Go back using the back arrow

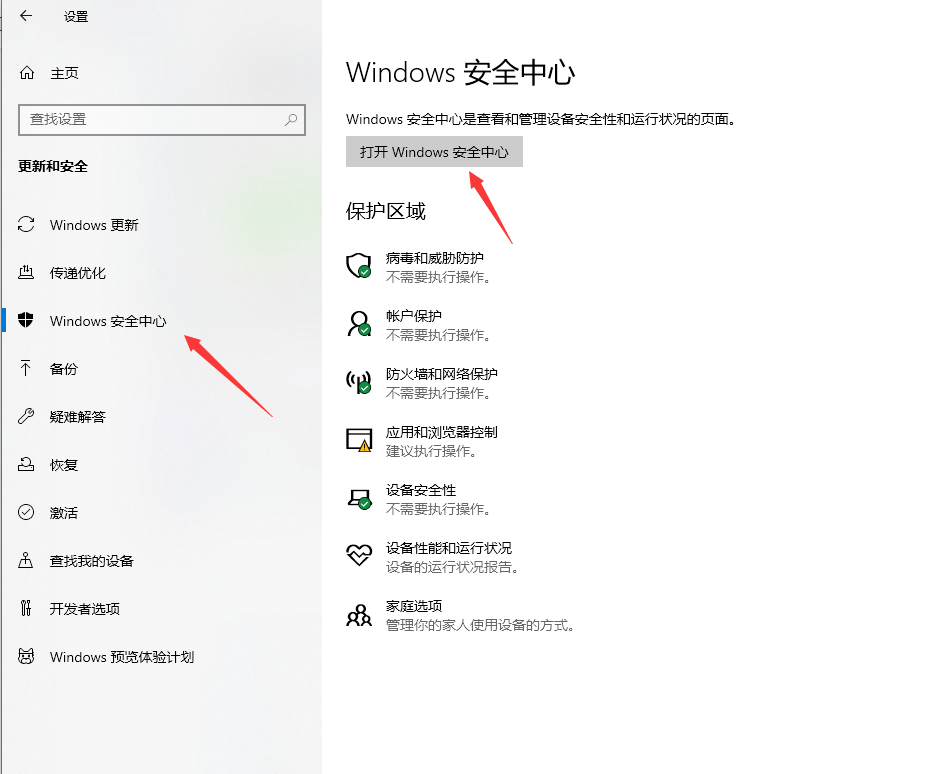26,16
